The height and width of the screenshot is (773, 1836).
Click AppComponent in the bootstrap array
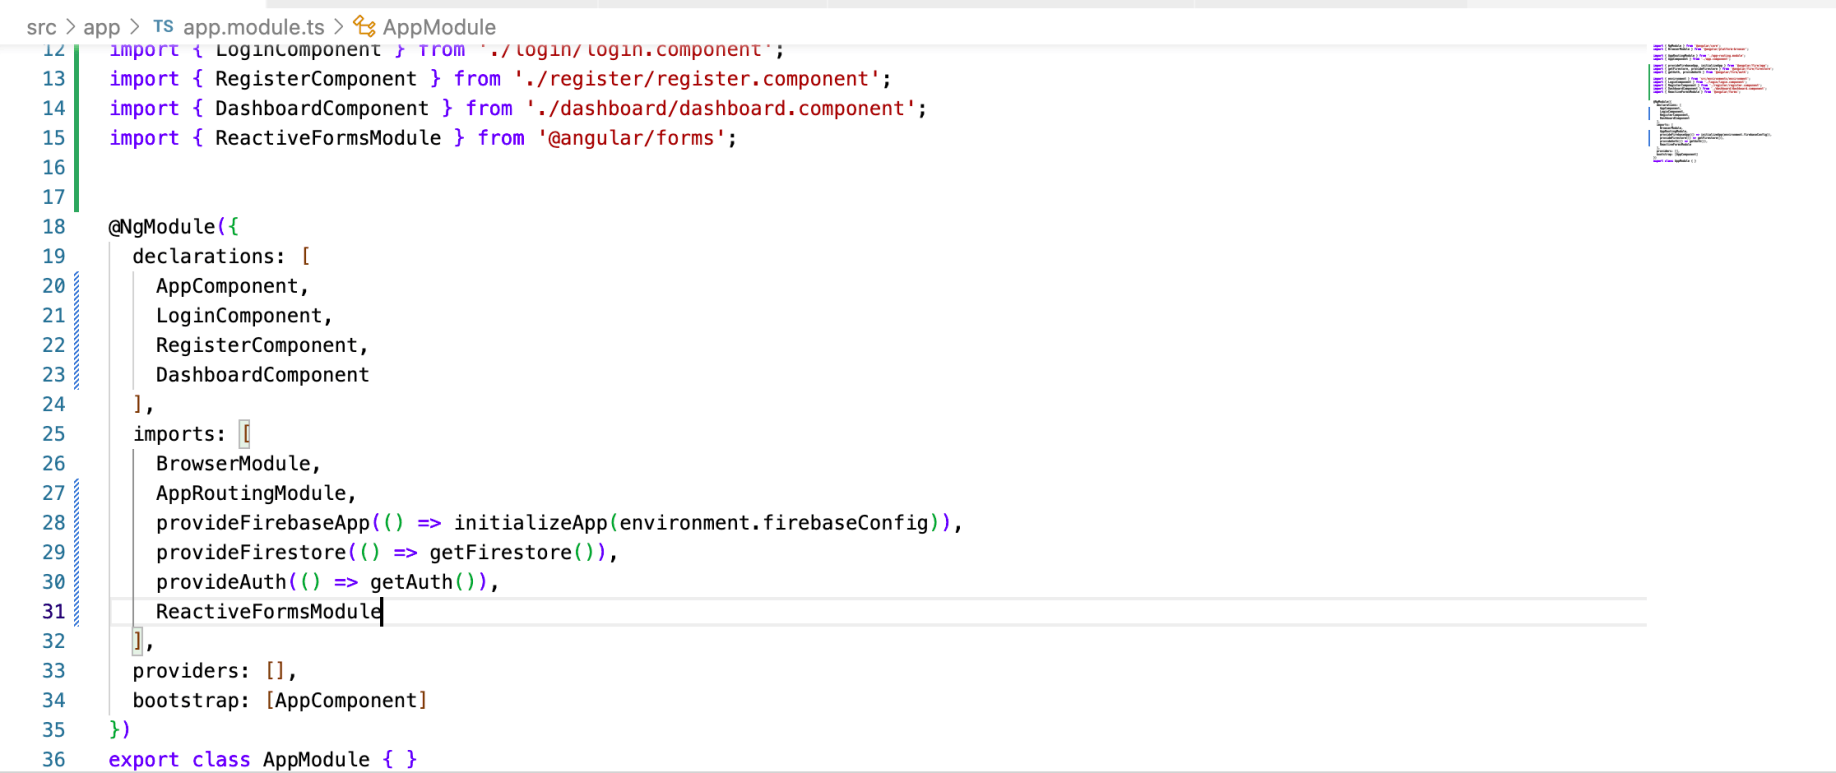[346, 701]
